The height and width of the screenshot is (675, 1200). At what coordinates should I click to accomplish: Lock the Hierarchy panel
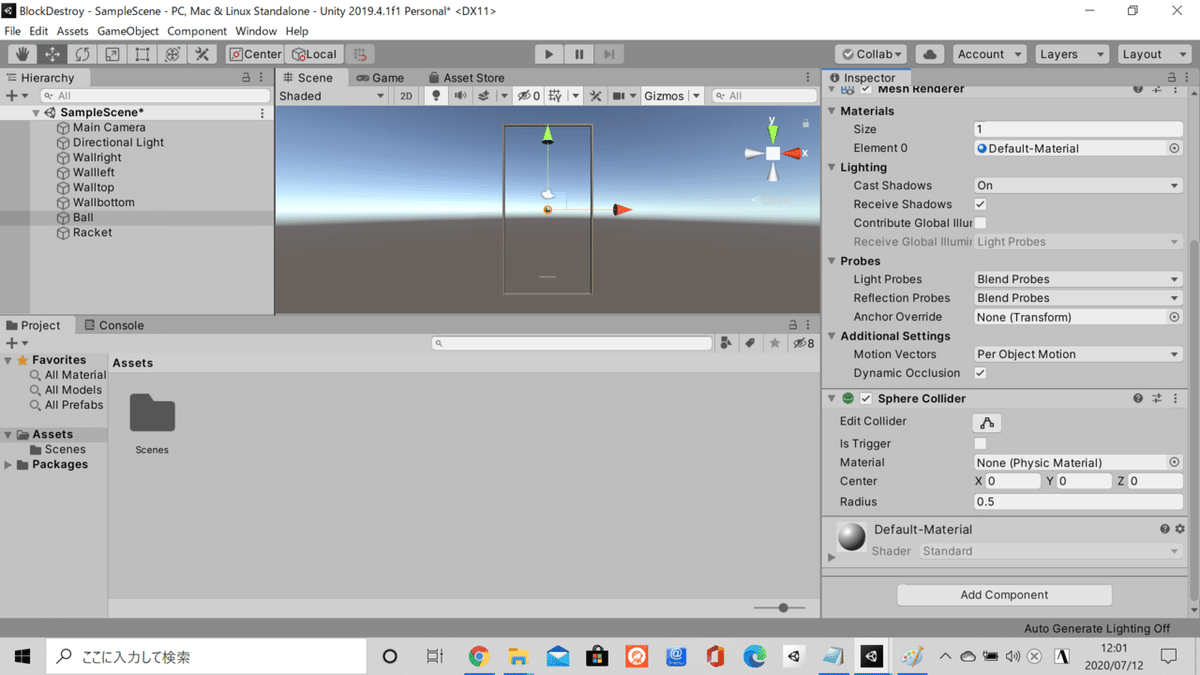click(x=246, y=77)
